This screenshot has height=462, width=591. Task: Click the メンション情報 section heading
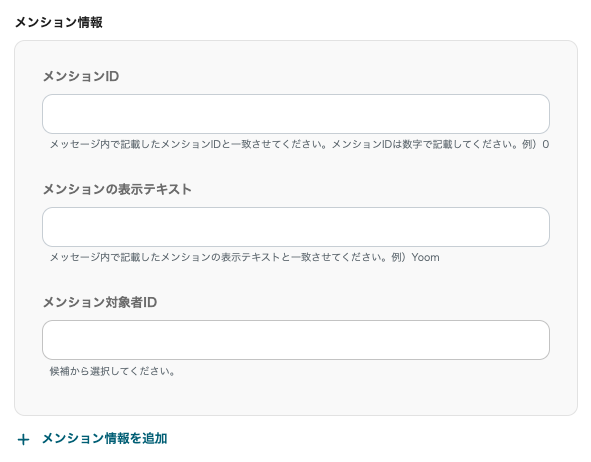(59, 22)
